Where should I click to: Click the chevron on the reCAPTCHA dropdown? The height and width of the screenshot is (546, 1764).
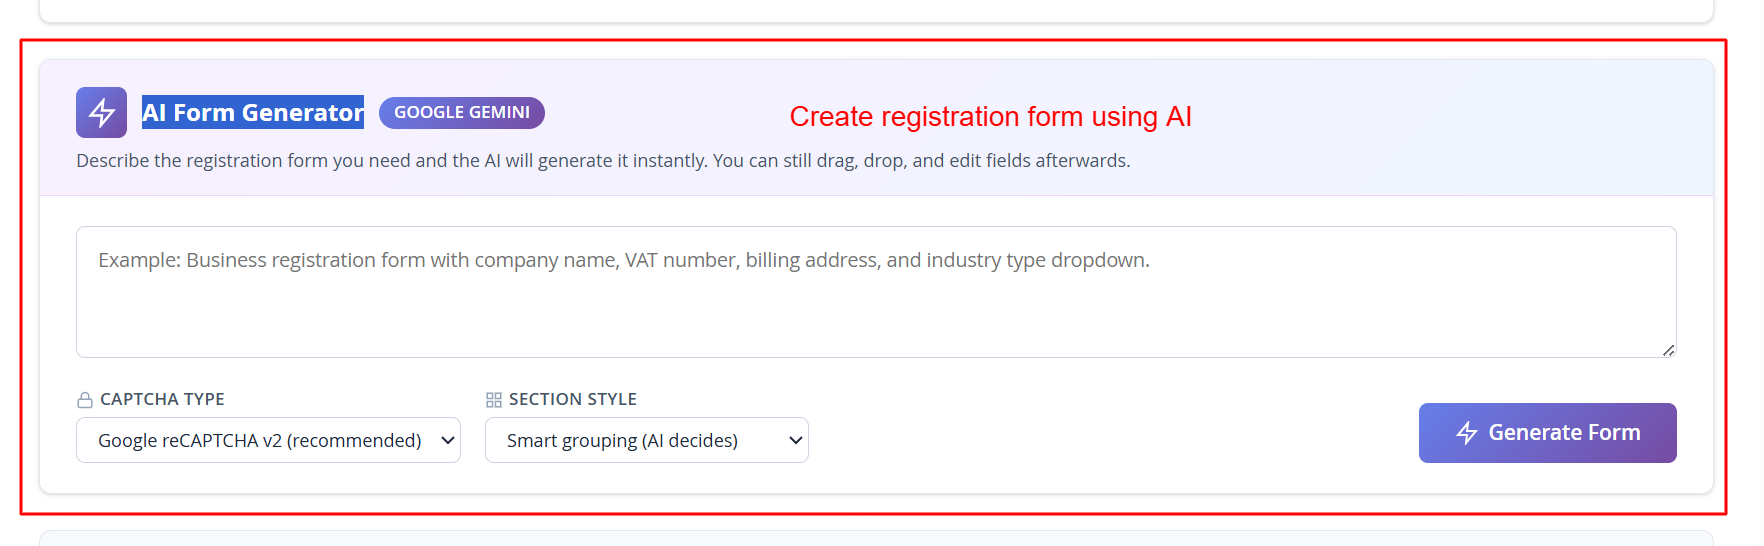coord(448,440)
